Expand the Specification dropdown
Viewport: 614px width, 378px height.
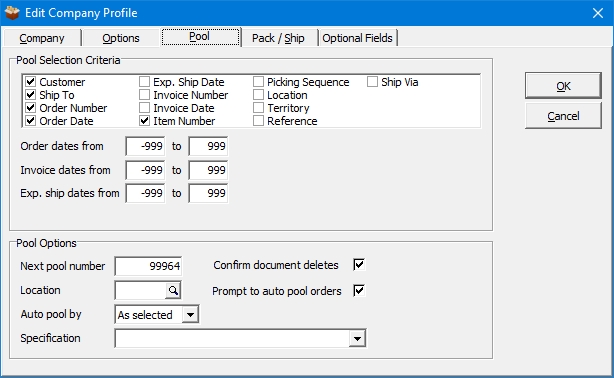pos(357,338)
